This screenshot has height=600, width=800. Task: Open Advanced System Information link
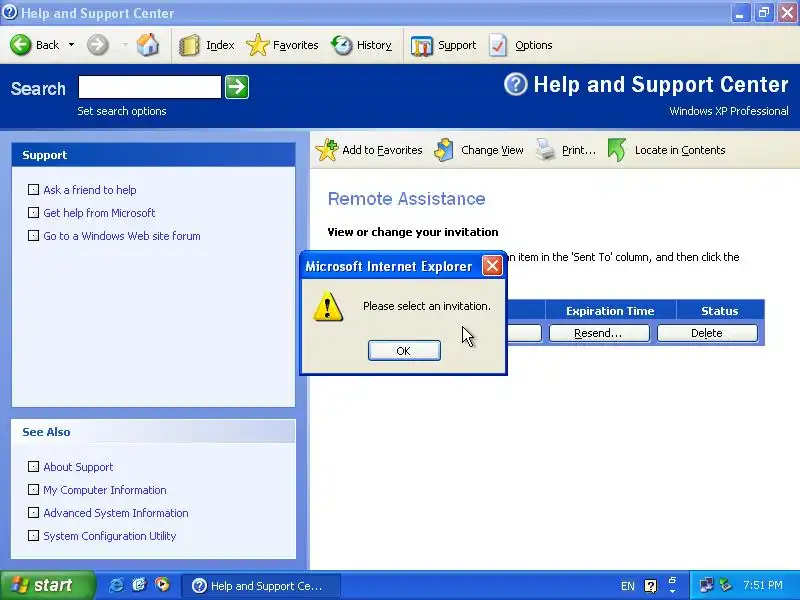click(x=116, y=513)
